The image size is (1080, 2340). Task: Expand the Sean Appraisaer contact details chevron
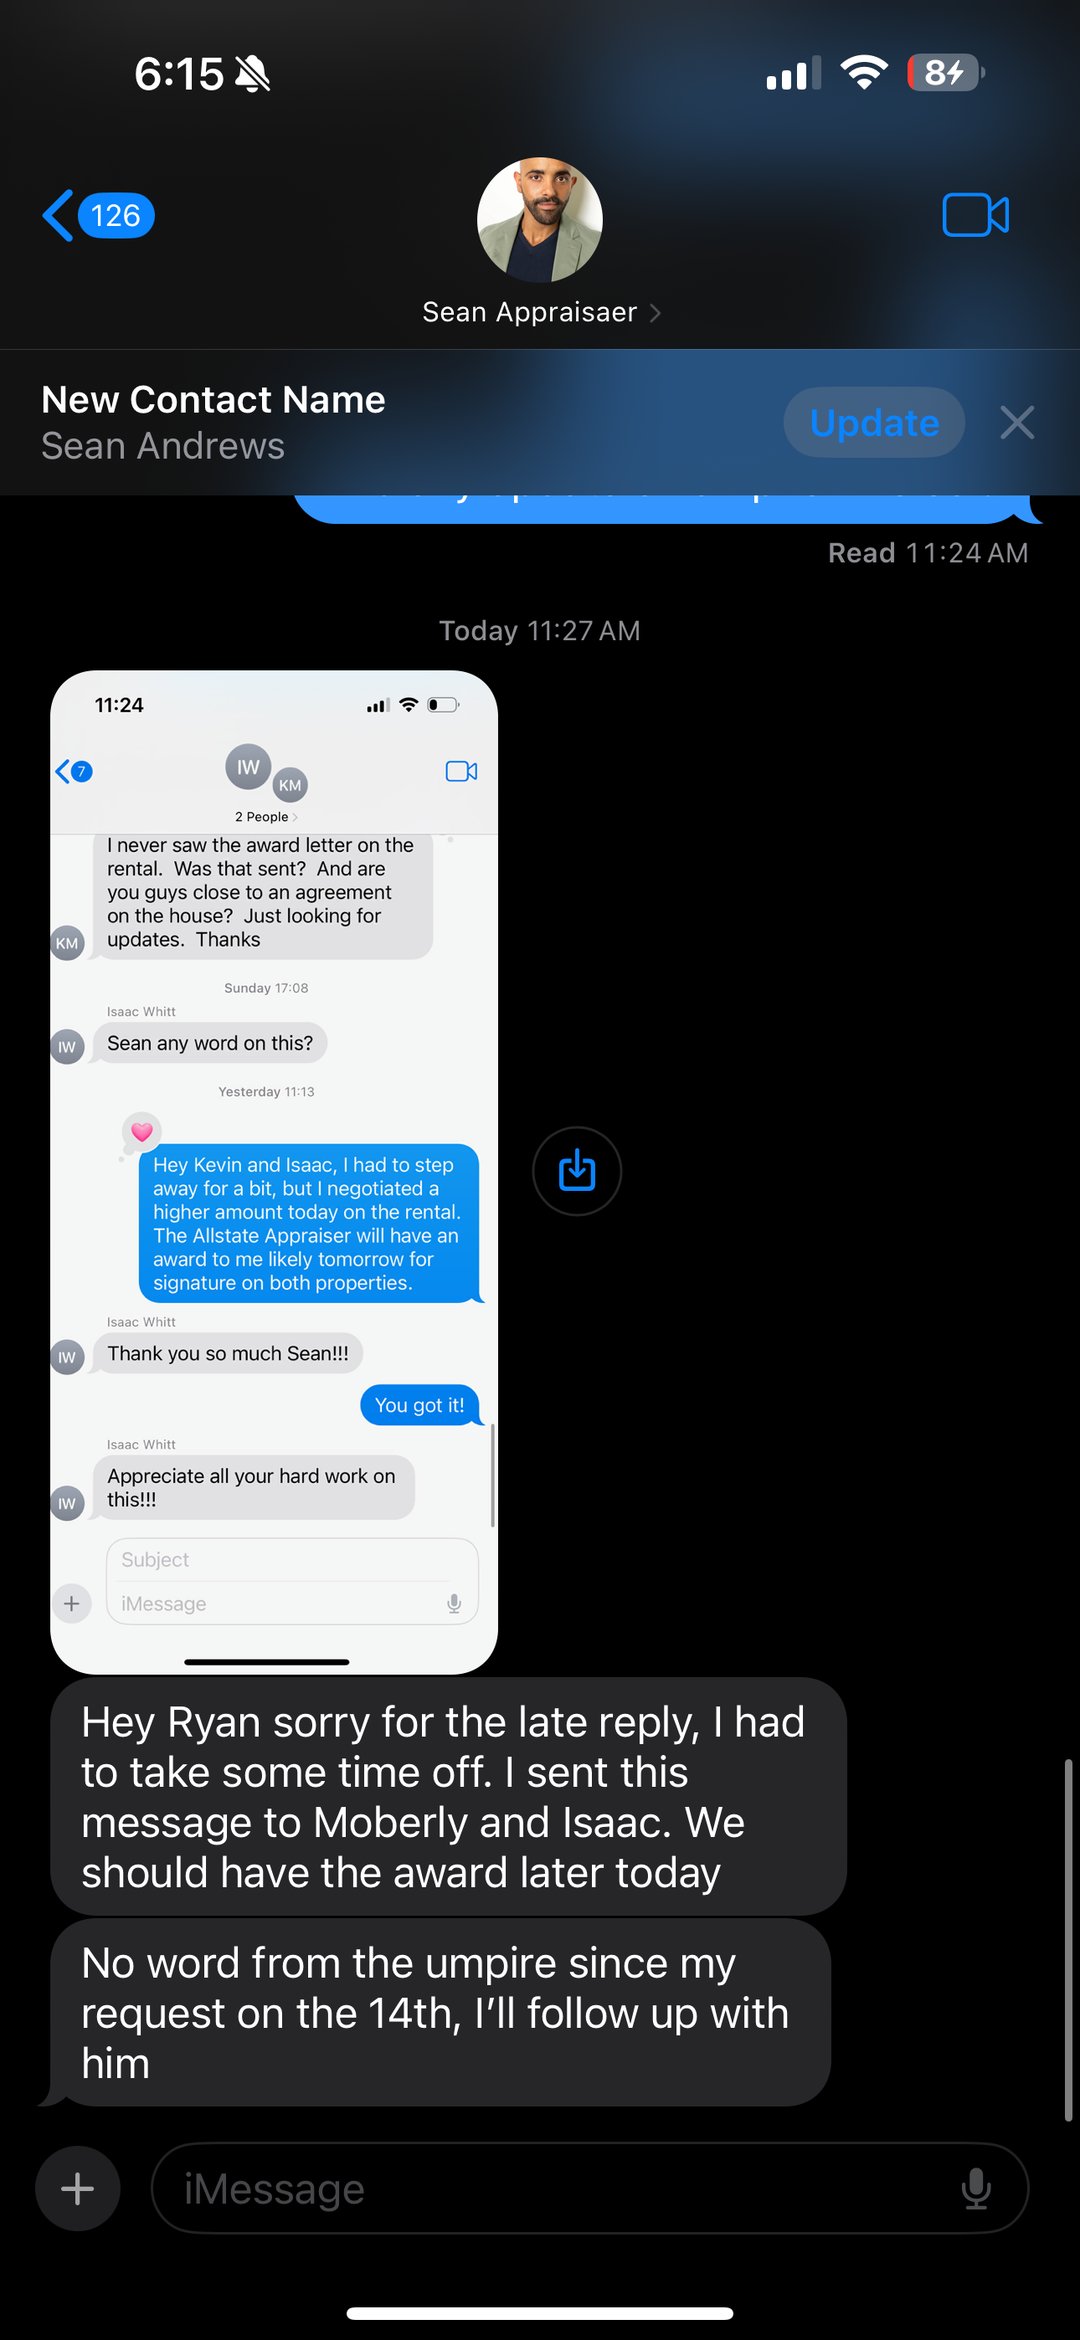coord(655,313)
